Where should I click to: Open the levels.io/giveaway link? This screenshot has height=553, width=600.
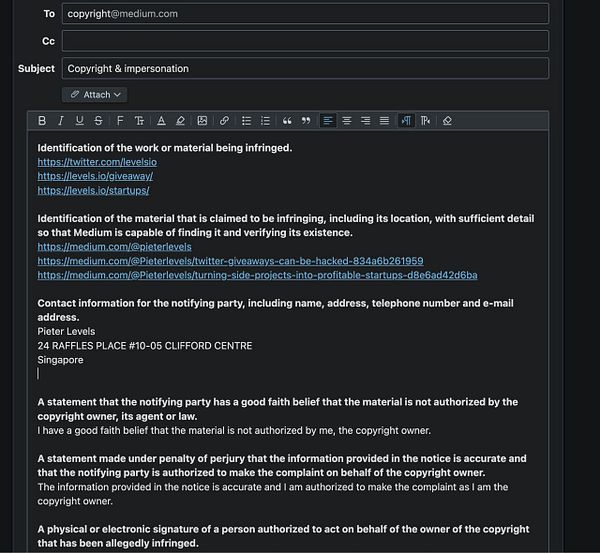coord(95,176)
